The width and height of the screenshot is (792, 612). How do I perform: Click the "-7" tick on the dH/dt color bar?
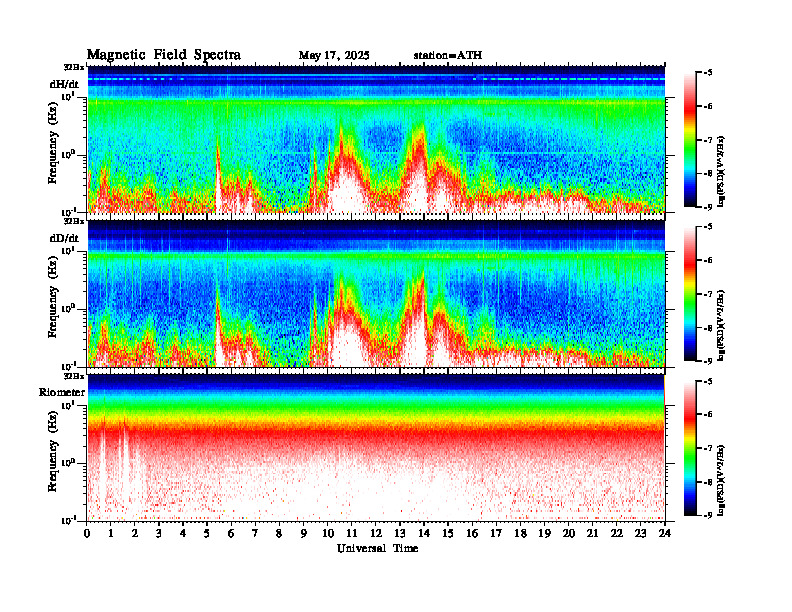708,139
